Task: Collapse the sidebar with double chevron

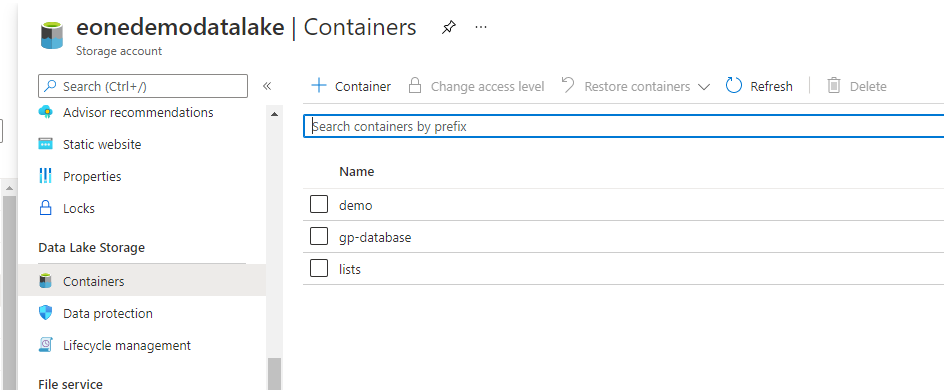Action: tap(267, 86)
